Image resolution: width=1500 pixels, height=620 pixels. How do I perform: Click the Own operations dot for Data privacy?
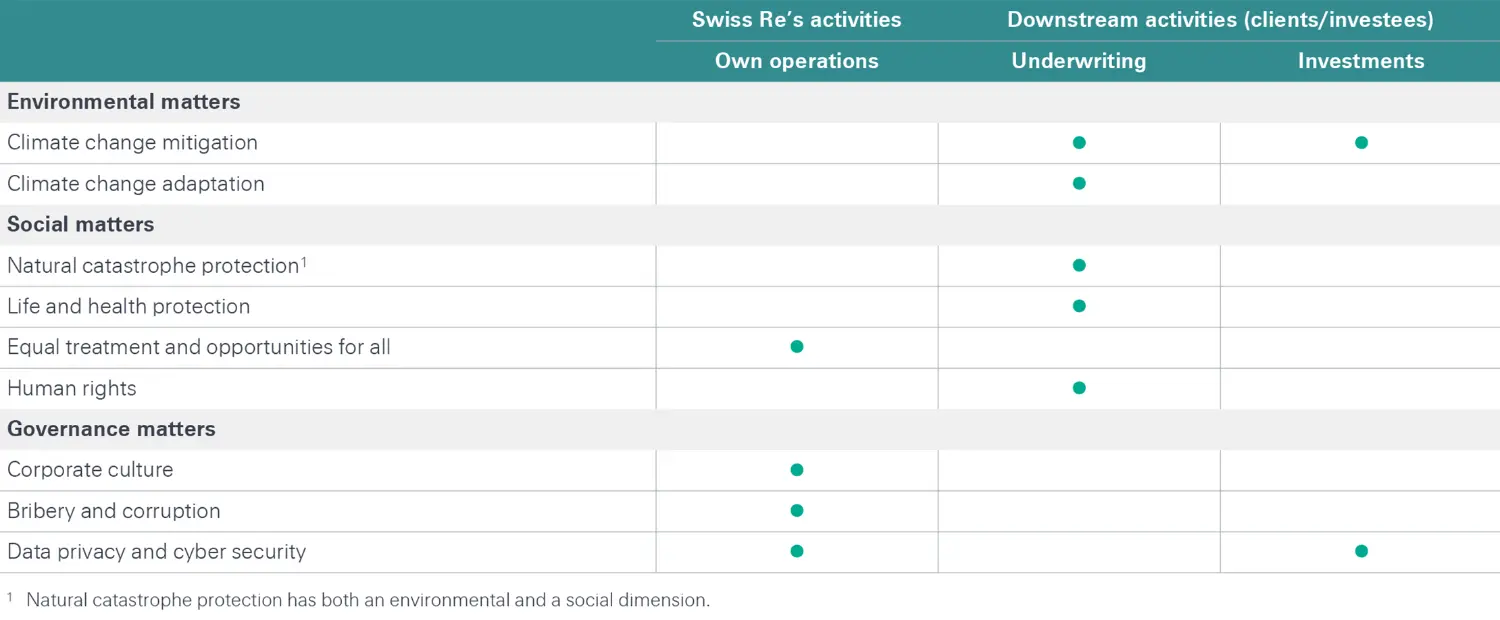(x=797, y=551)
